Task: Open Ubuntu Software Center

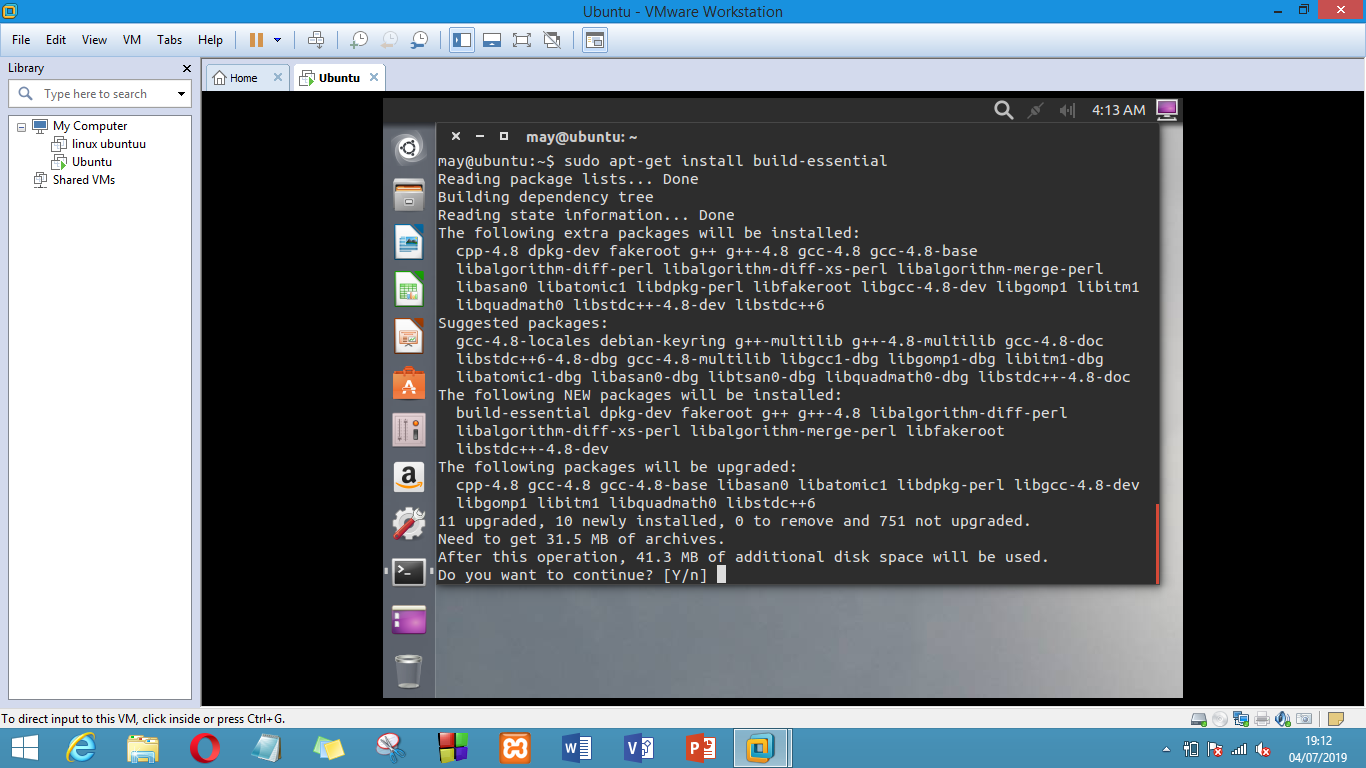Action: (408, 383)
